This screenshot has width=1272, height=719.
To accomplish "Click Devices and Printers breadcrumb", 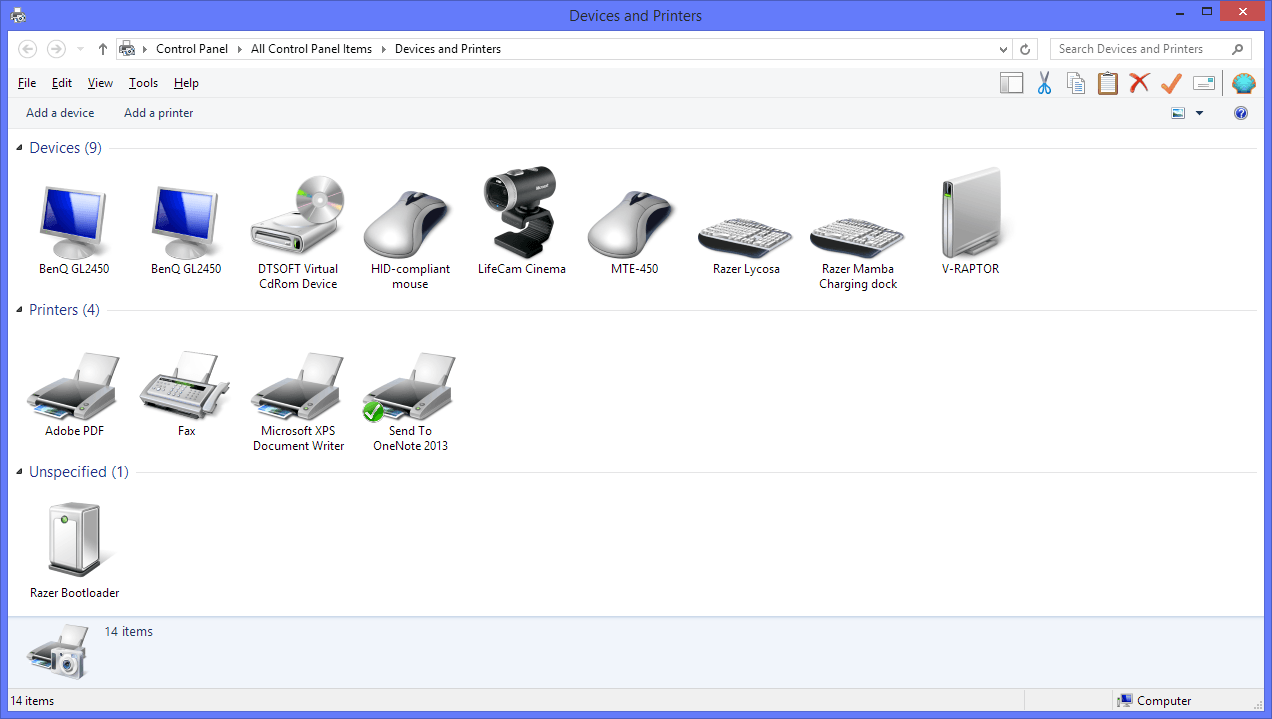I will 448,49.
